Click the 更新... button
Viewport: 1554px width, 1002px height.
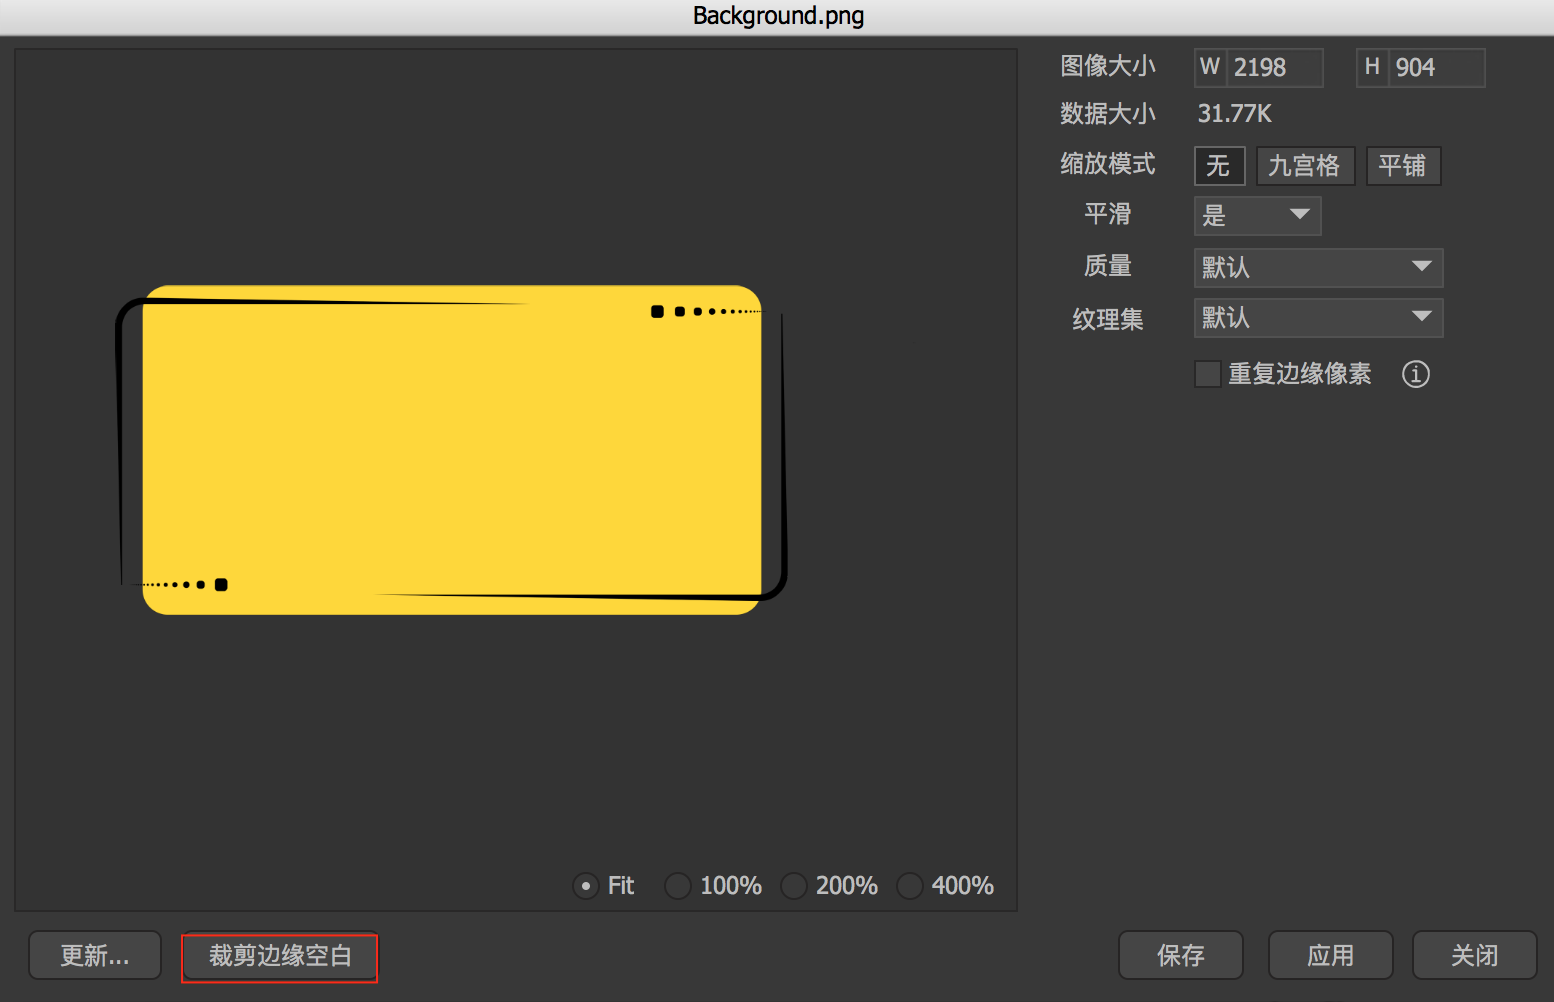95,956
